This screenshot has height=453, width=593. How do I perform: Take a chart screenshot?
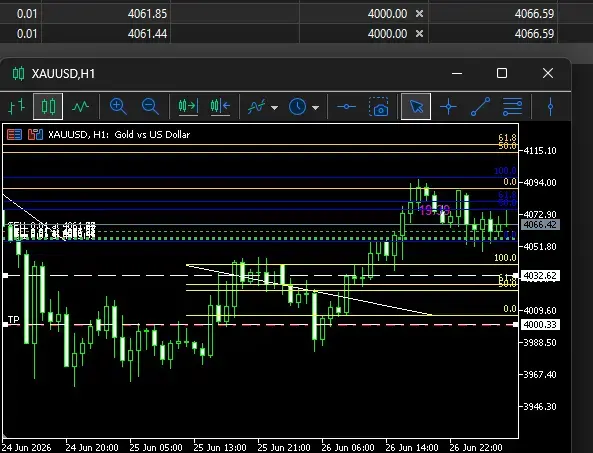tap(379, 107)
